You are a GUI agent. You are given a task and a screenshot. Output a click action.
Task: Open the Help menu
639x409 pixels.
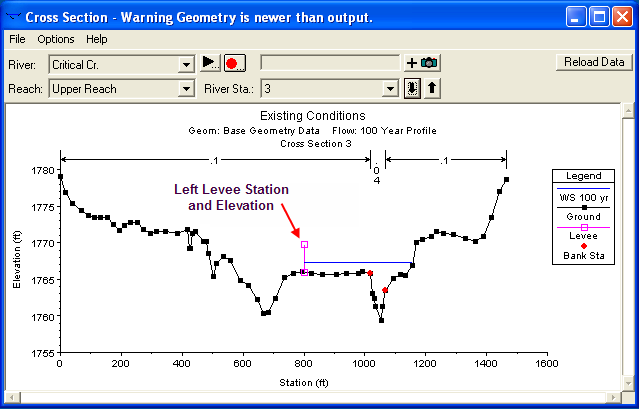click(x=97, y=39)
